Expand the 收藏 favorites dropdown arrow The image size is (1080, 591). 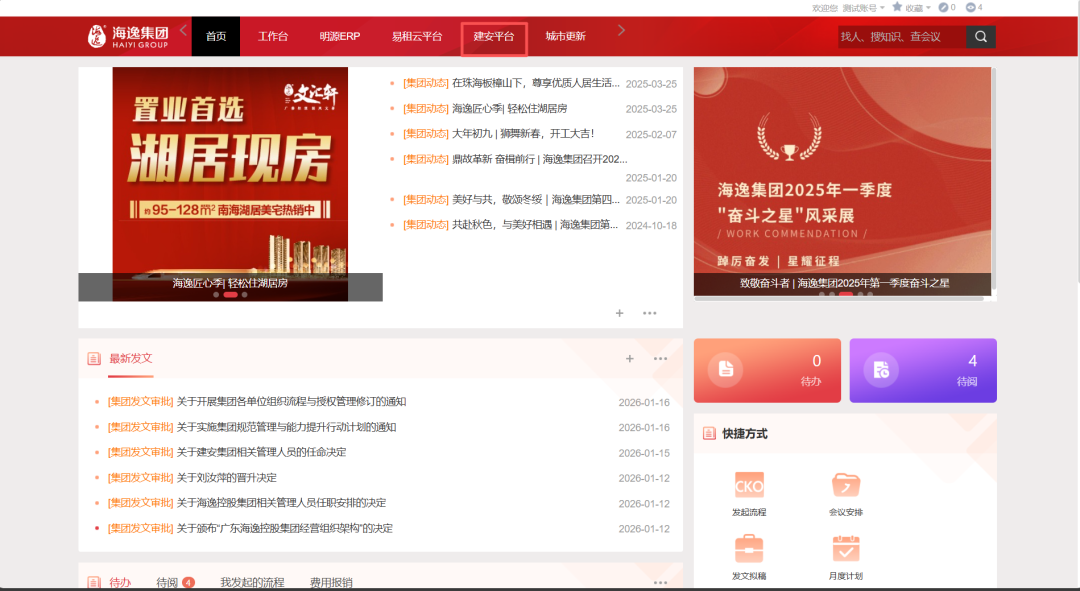[x=928, y=8]
